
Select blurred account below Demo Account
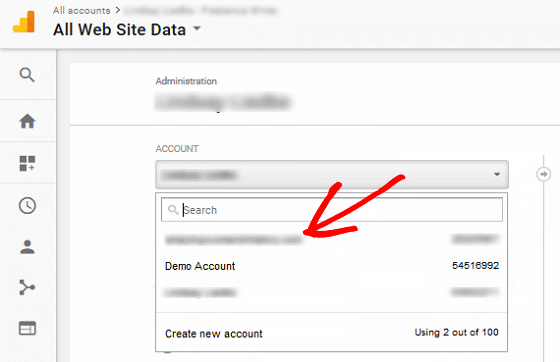tap(332, 293)
